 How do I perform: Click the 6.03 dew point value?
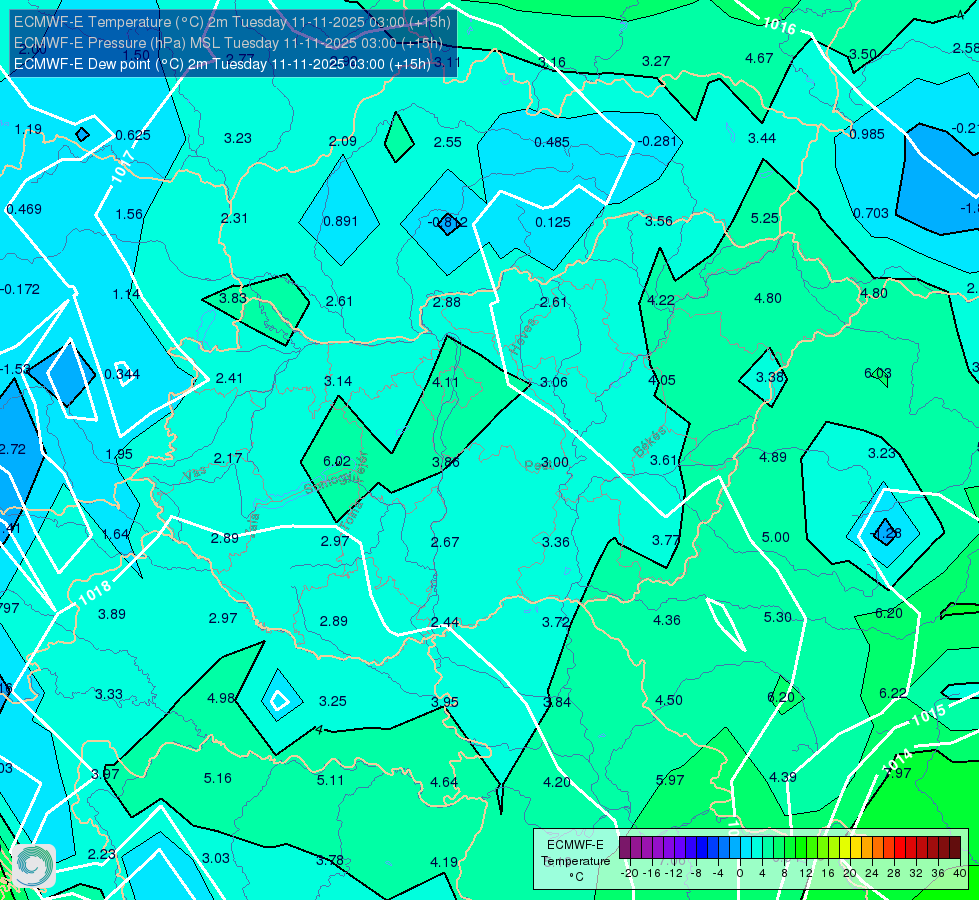coord(877,373)
